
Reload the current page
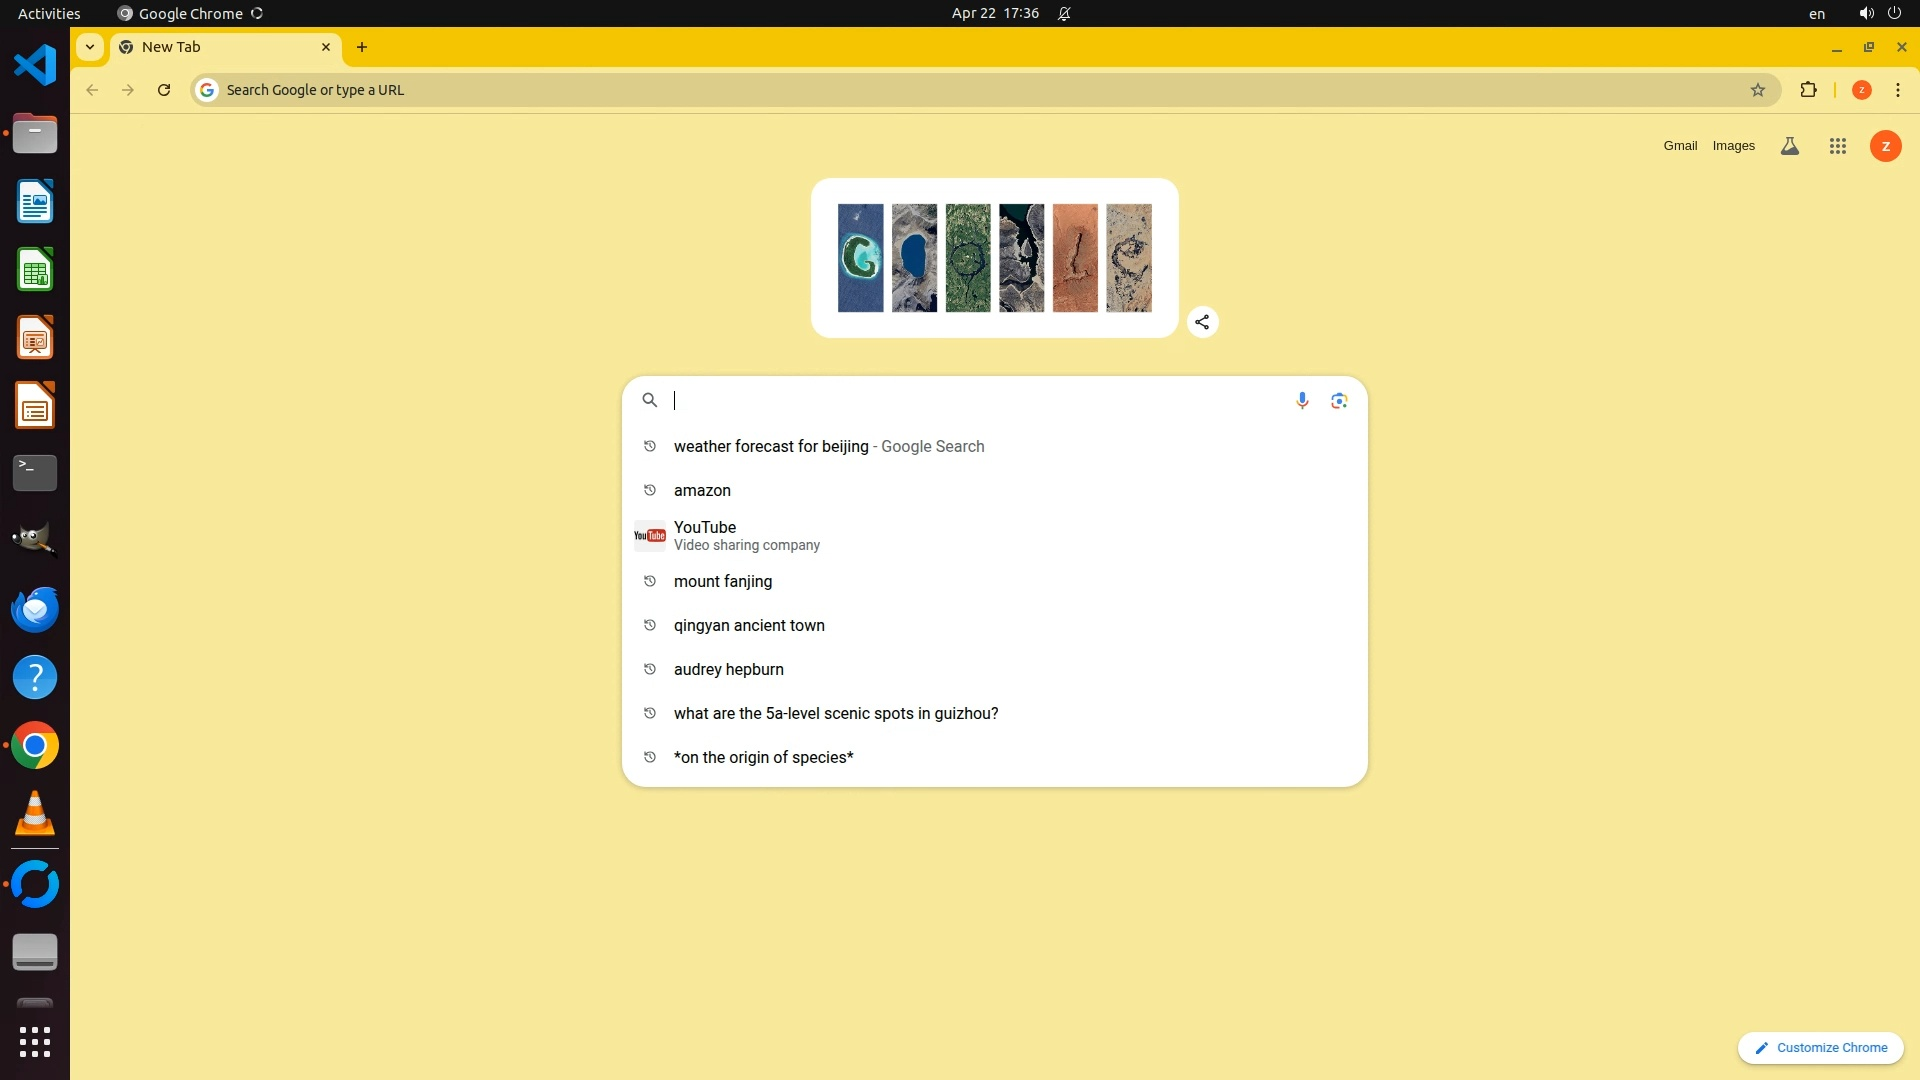click(164, 90)
